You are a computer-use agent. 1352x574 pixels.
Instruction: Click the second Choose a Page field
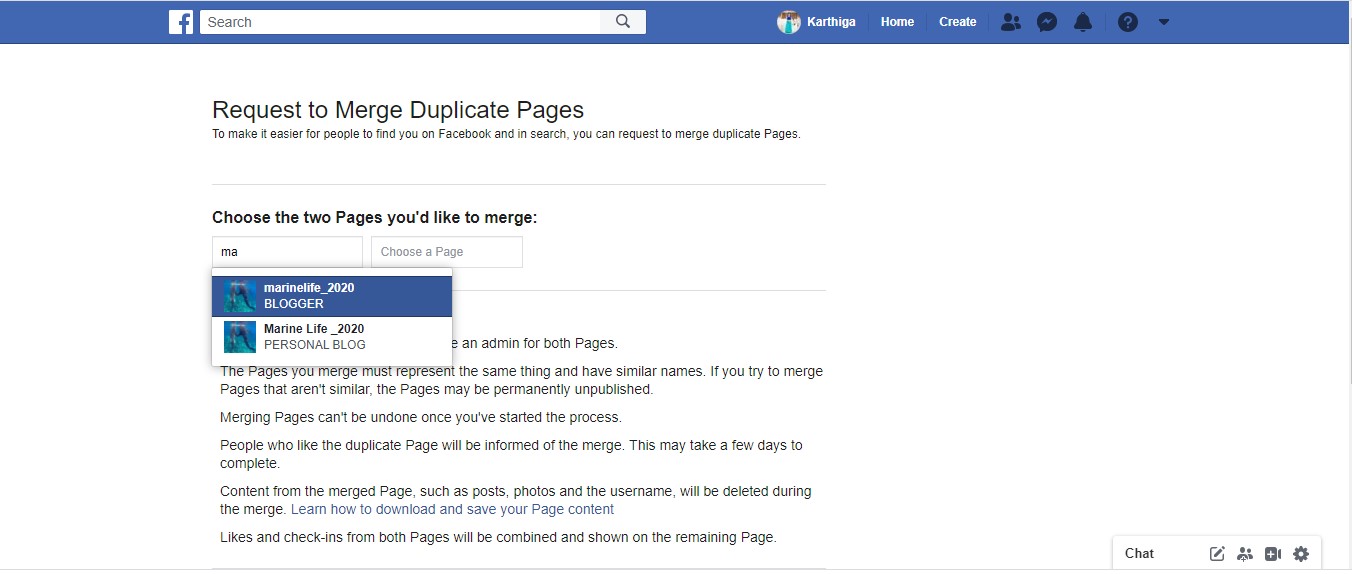pyautogui.click(x=446, y=252)
